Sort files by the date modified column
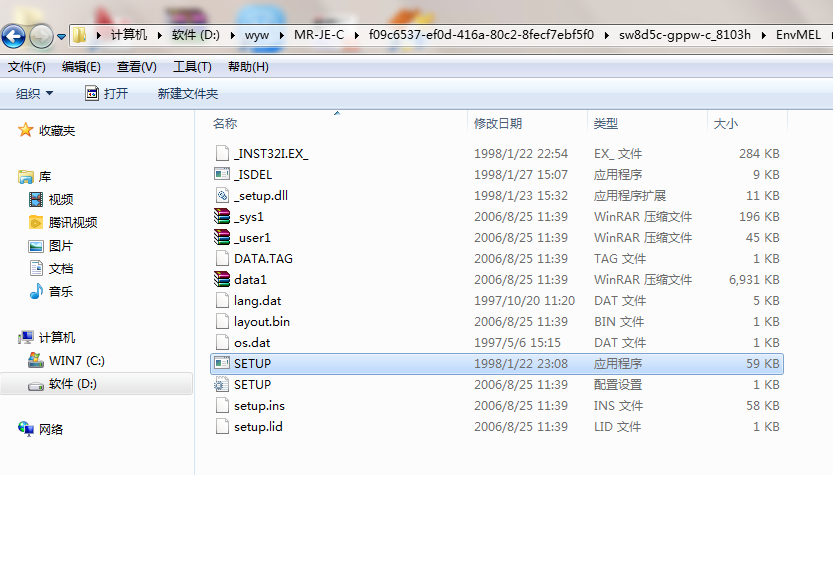Screen dimensions: 833x566 click(497, 124)
